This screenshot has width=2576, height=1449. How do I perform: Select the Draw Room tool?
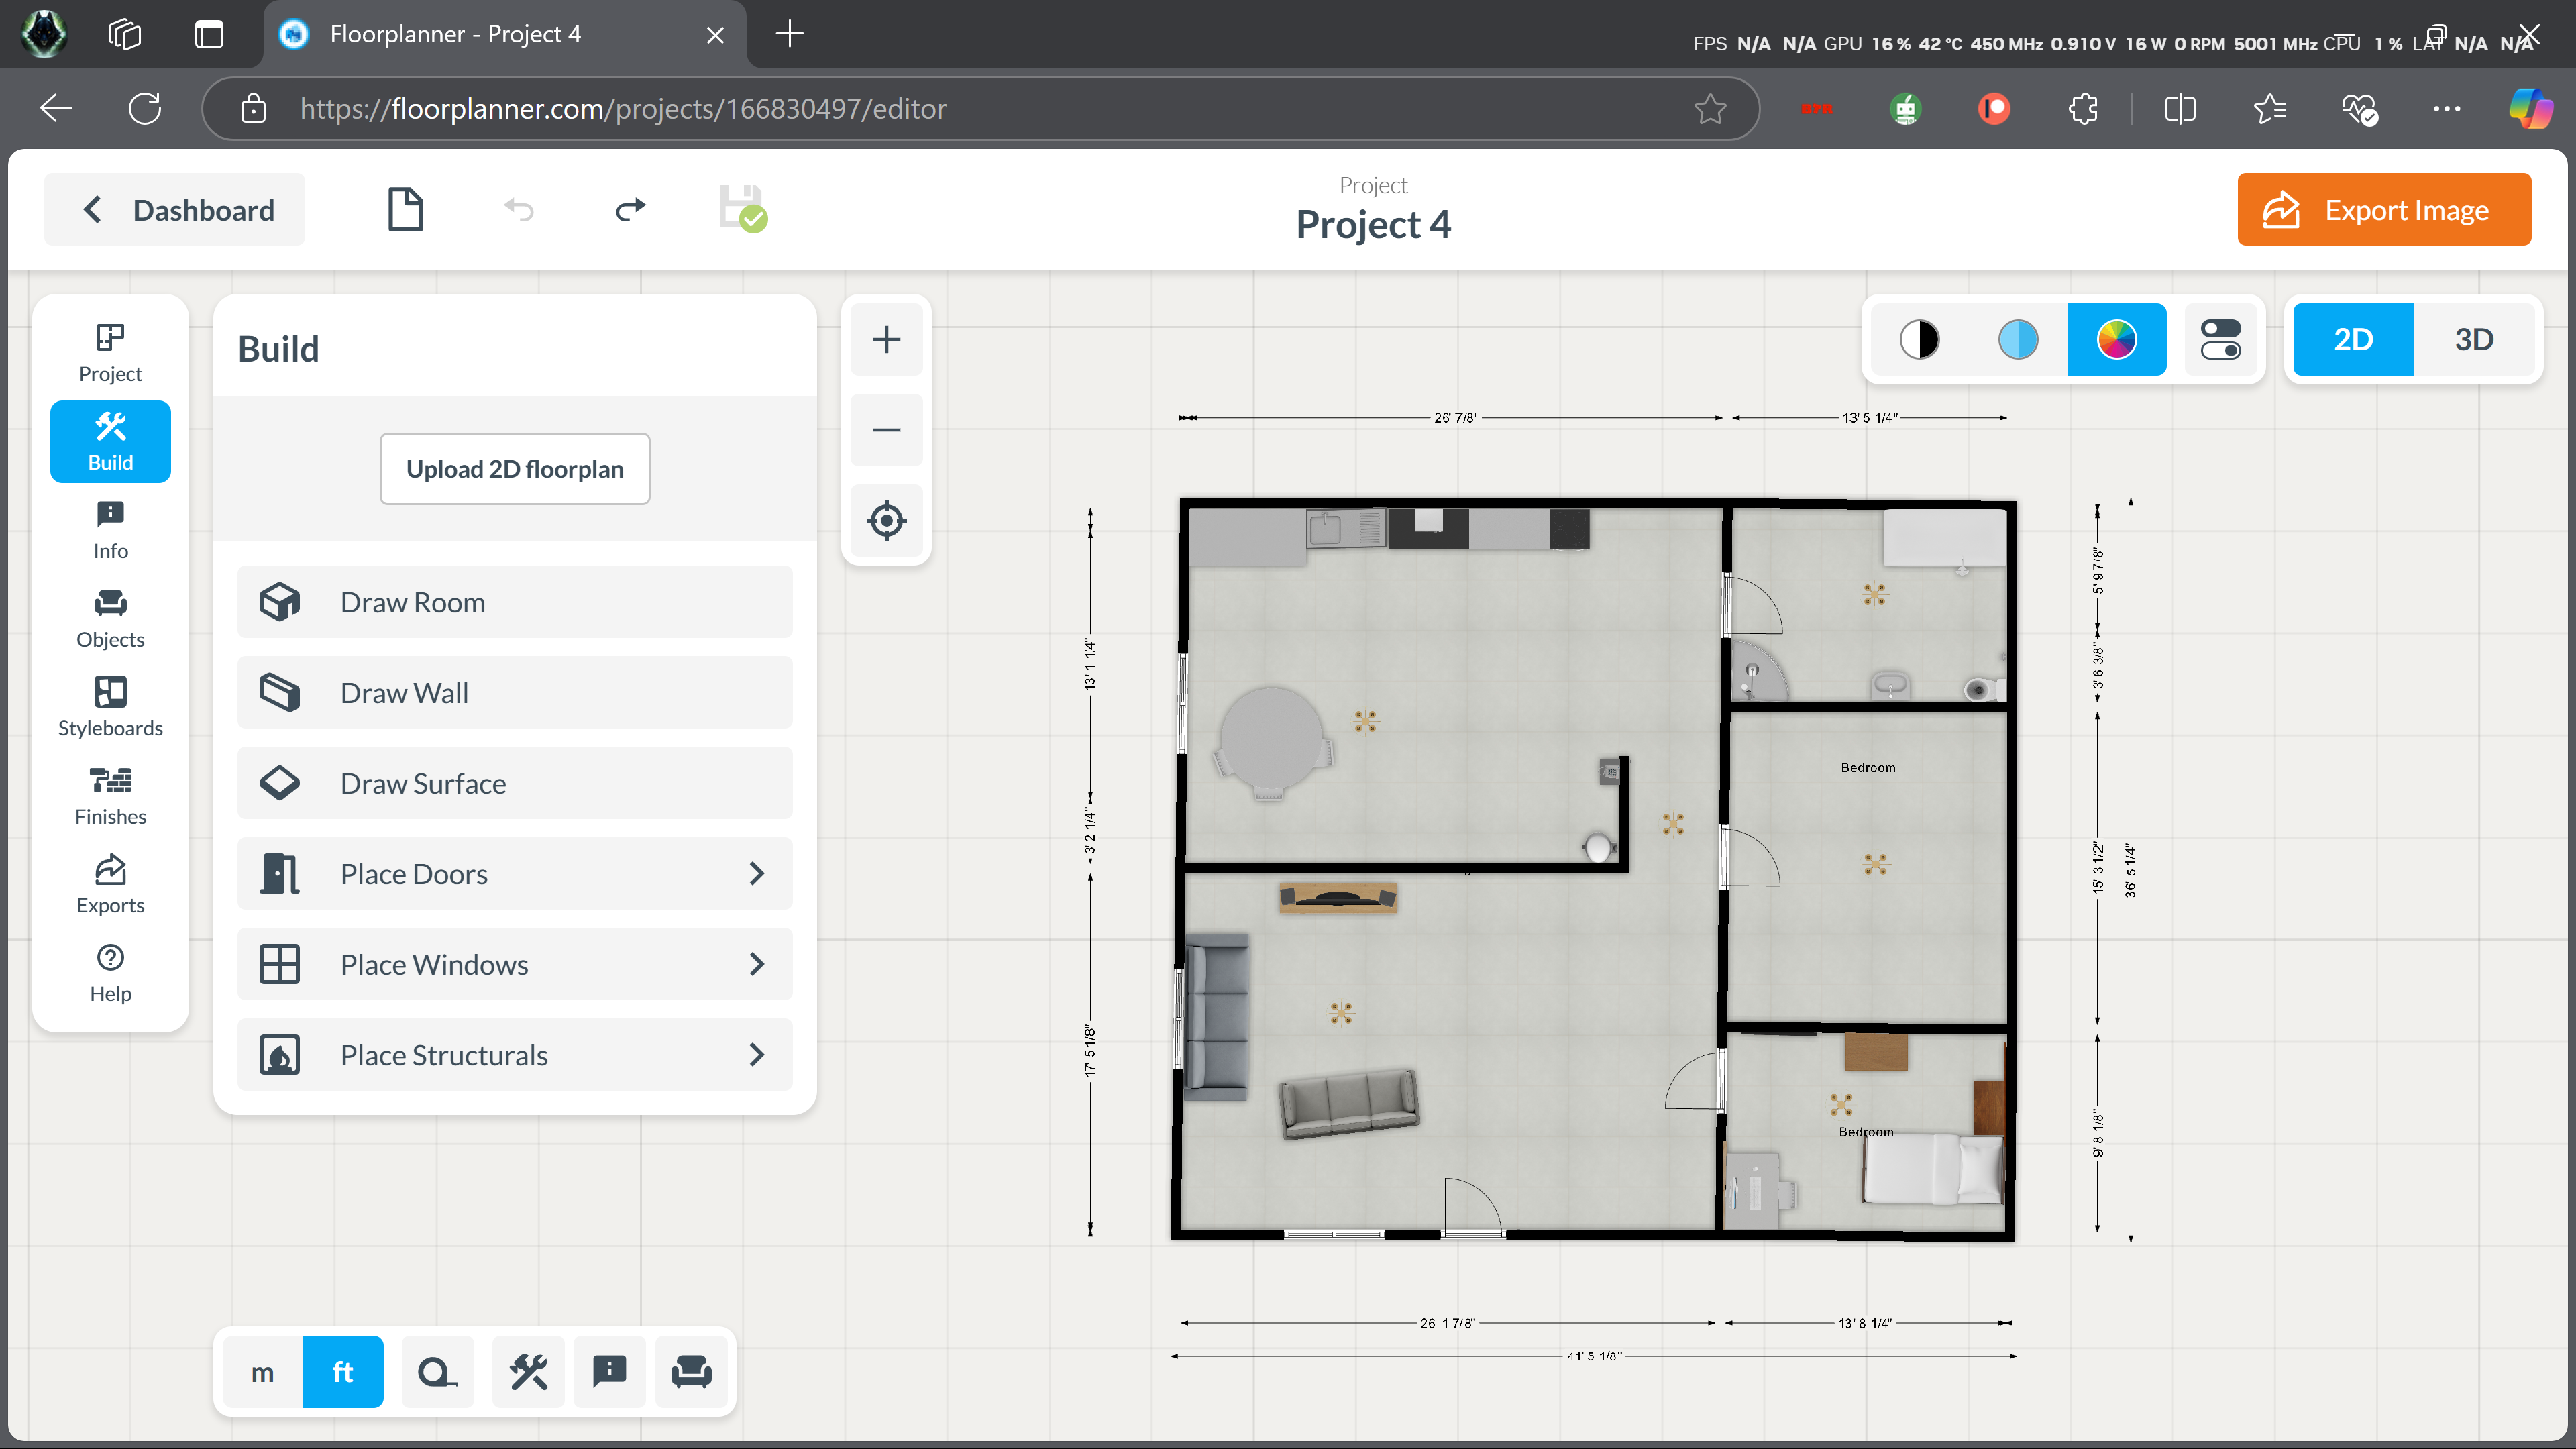click(515, 602)
